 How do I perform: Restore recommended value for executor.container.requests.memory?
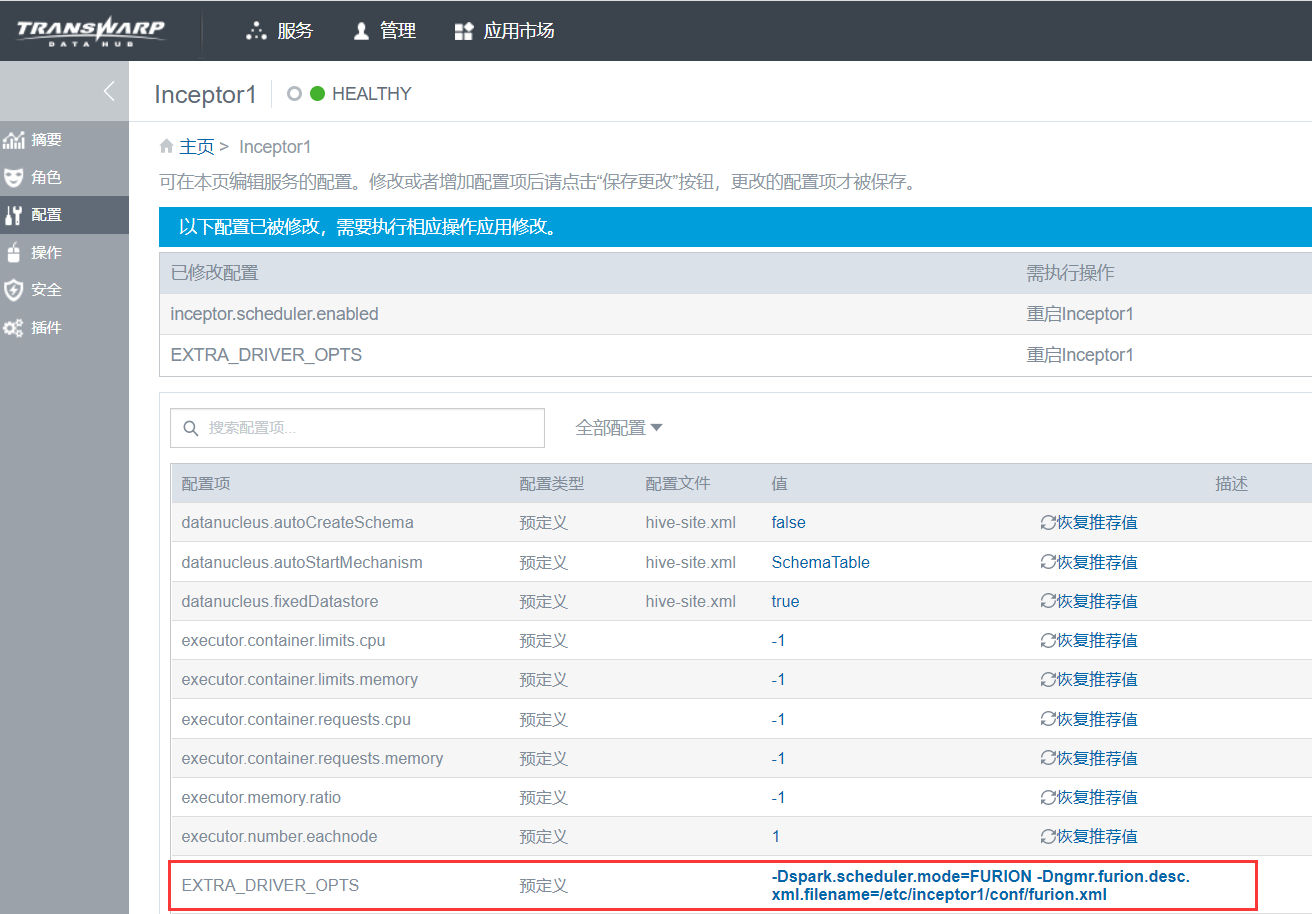[1089, 758]
